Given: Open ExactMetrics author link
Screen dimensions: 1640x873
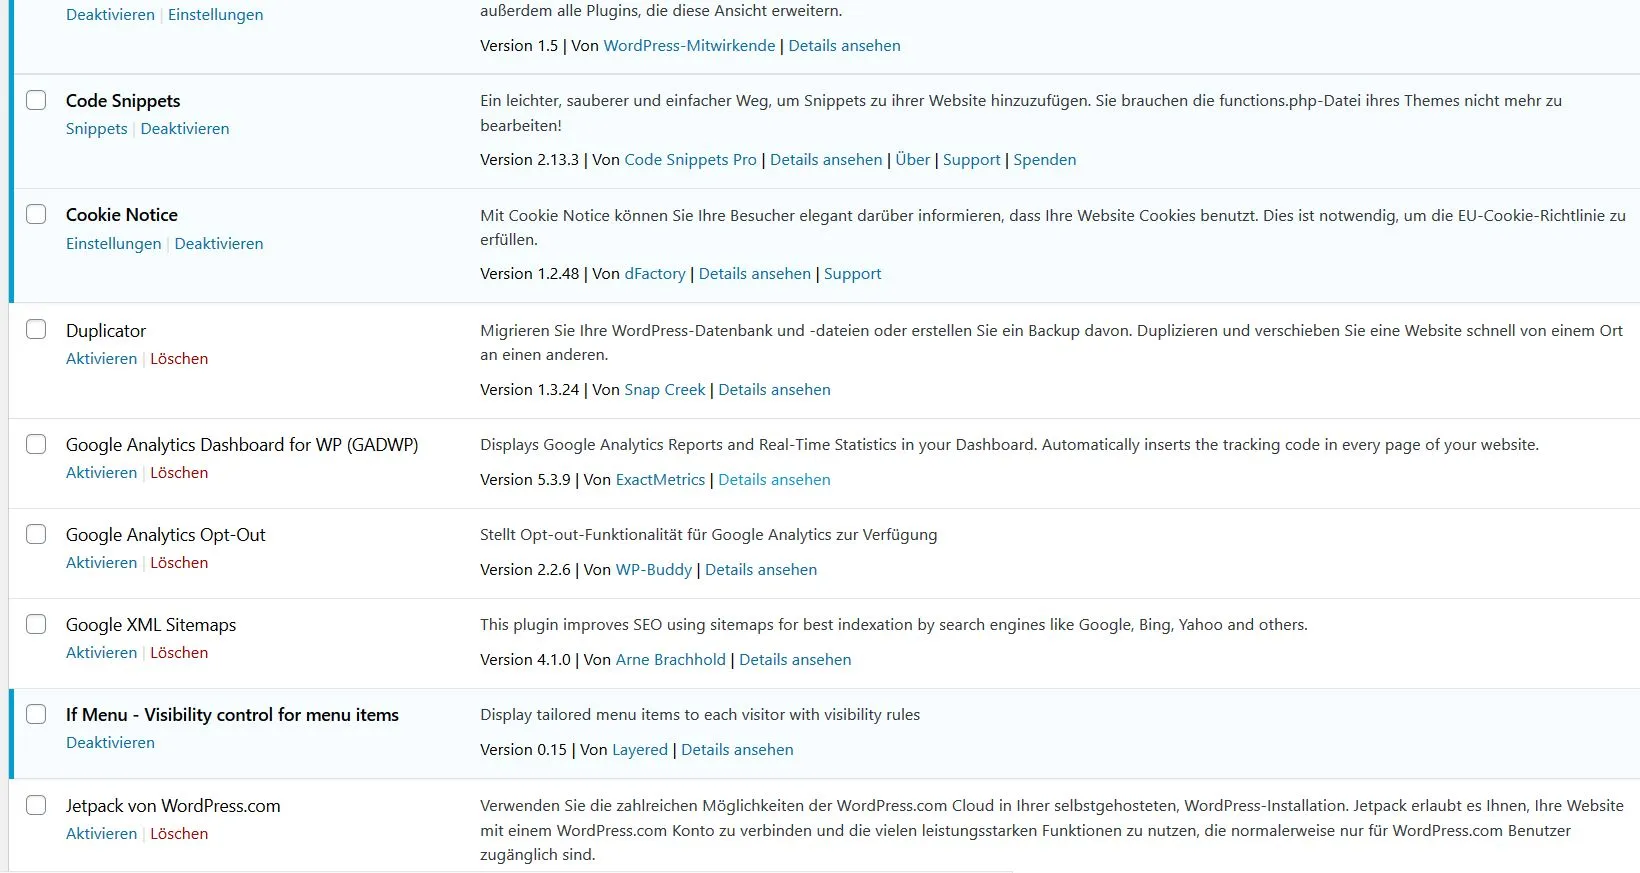Looking at the screenshot, I should coord(660,480).
